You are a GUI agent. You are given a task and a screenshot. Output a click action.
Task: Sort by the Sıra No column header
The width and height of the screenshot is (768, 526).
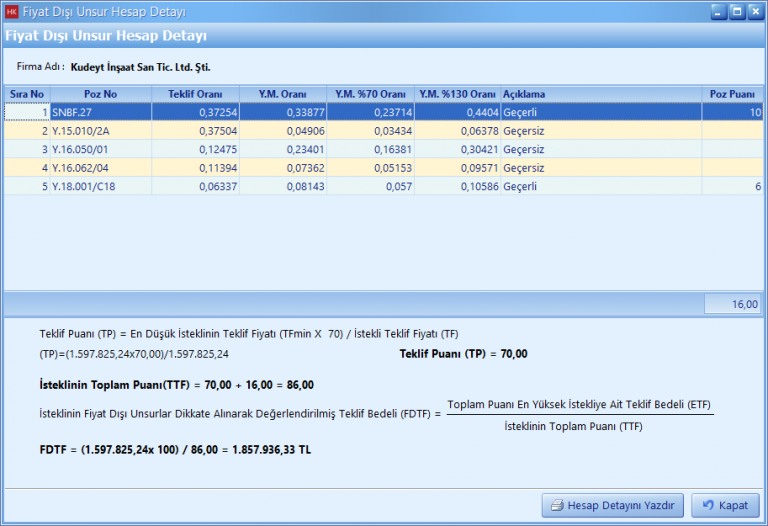(x=27, y=94)
